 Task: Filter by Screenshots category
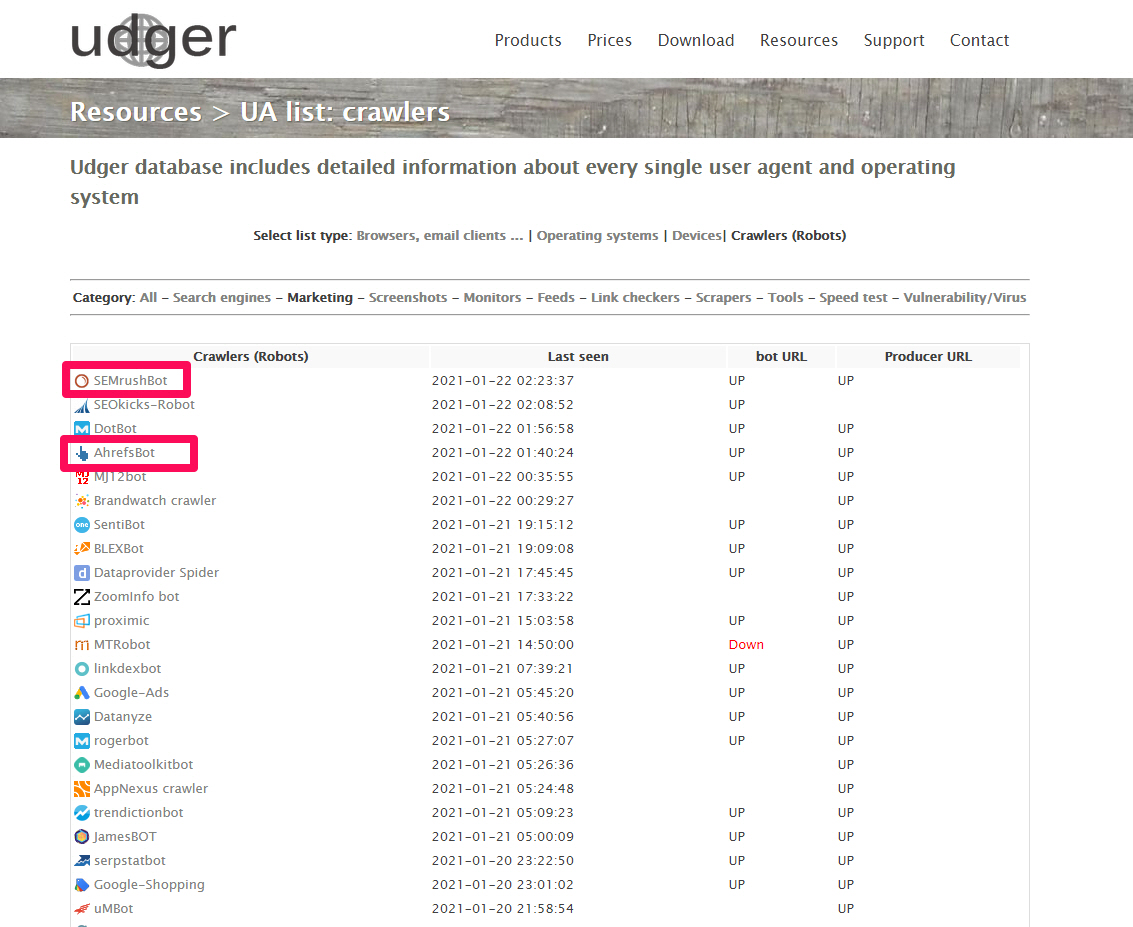click(407, 298)
